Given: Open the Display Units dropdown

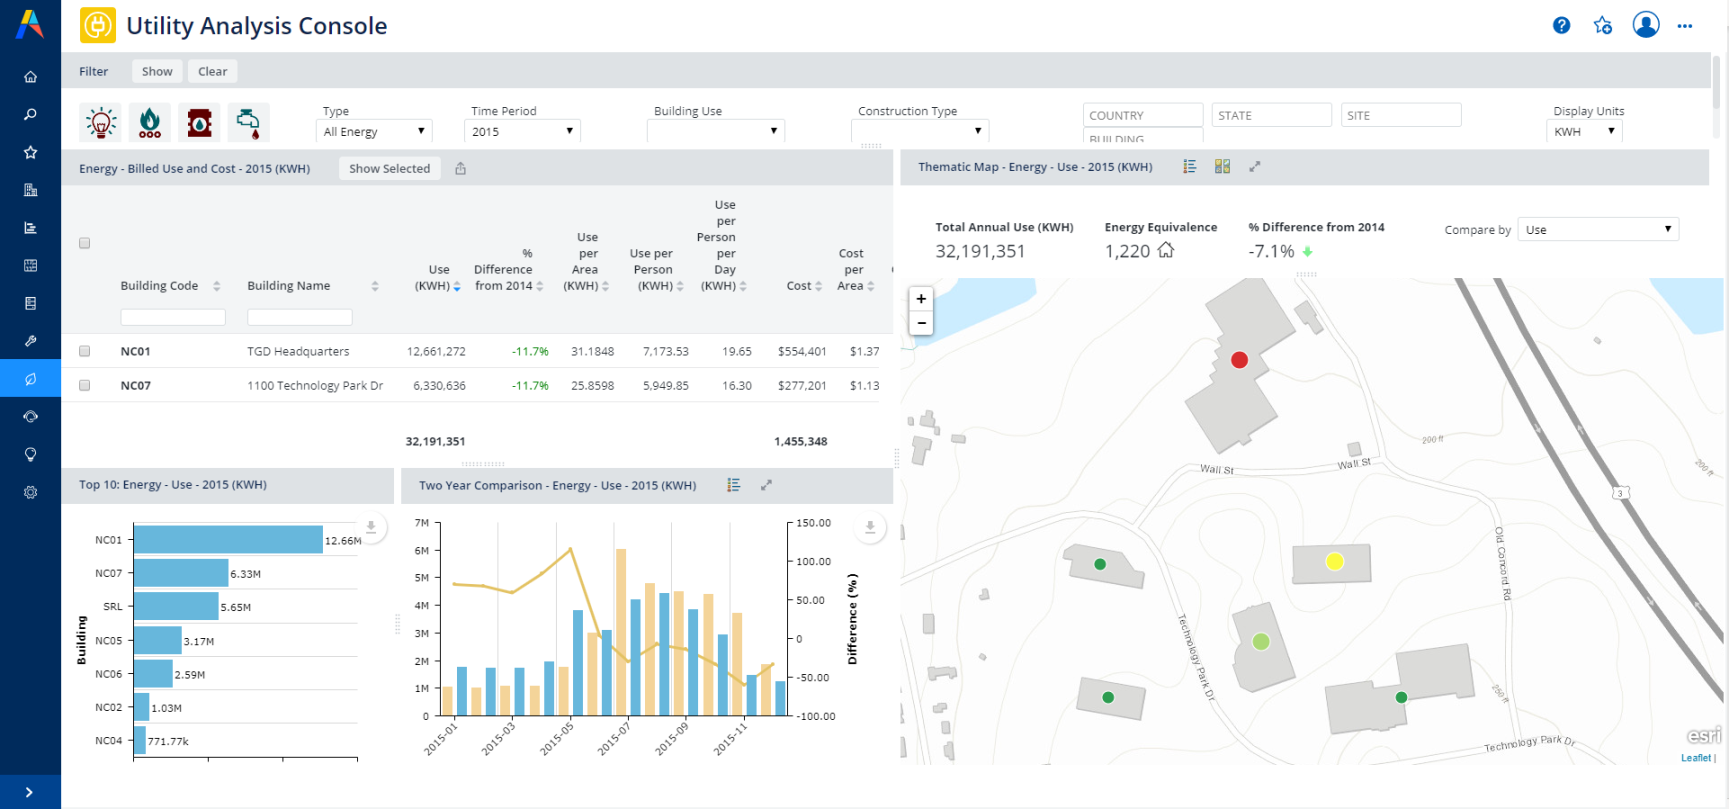Looking at the screenshot, I should pyautogui.click(x=1584, y=131).
